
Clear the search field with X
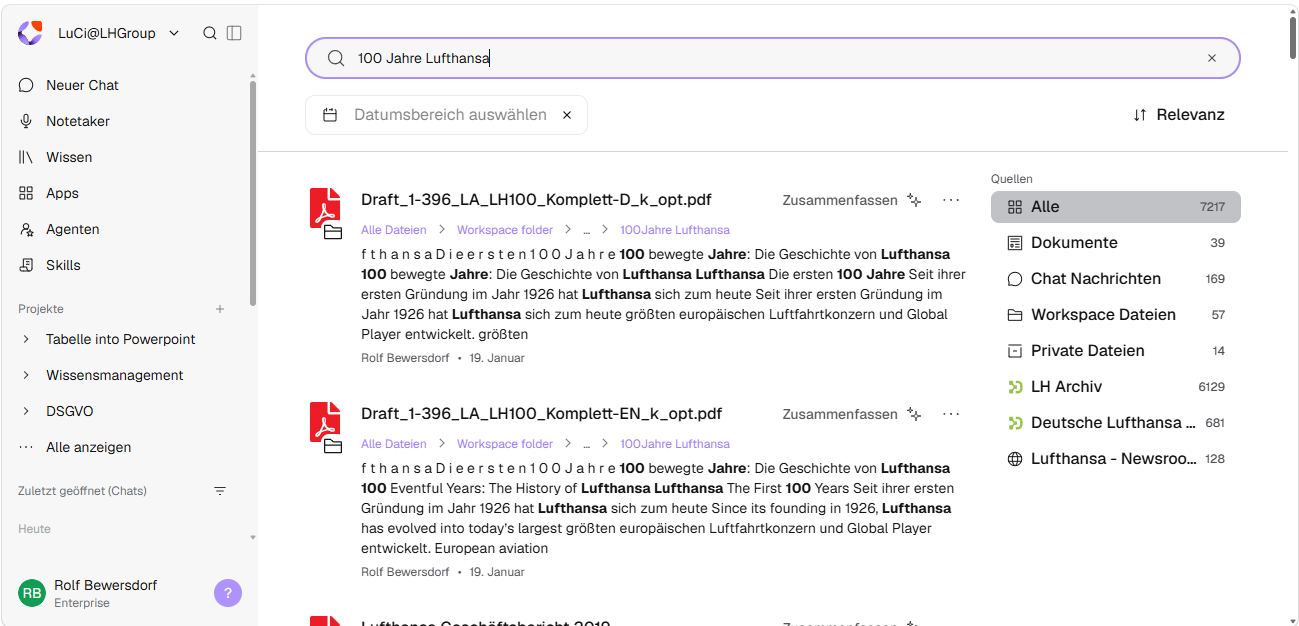point(1212,58)
